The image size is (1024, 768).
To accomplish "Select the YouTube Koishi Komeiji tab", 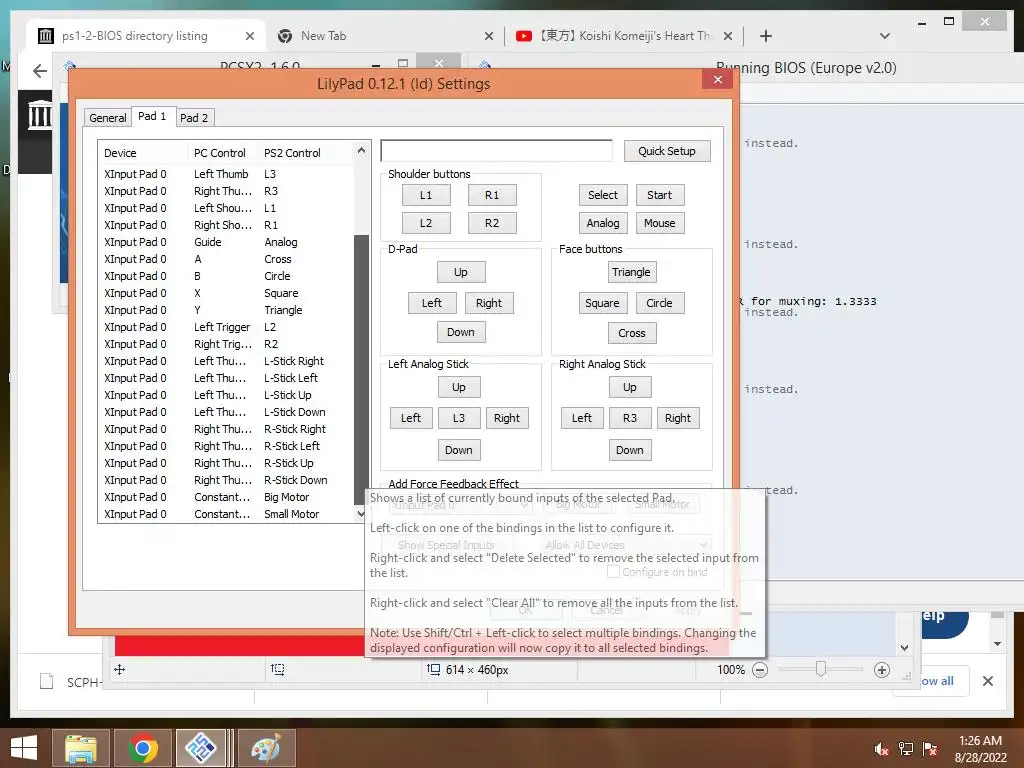I will point(624,36).
